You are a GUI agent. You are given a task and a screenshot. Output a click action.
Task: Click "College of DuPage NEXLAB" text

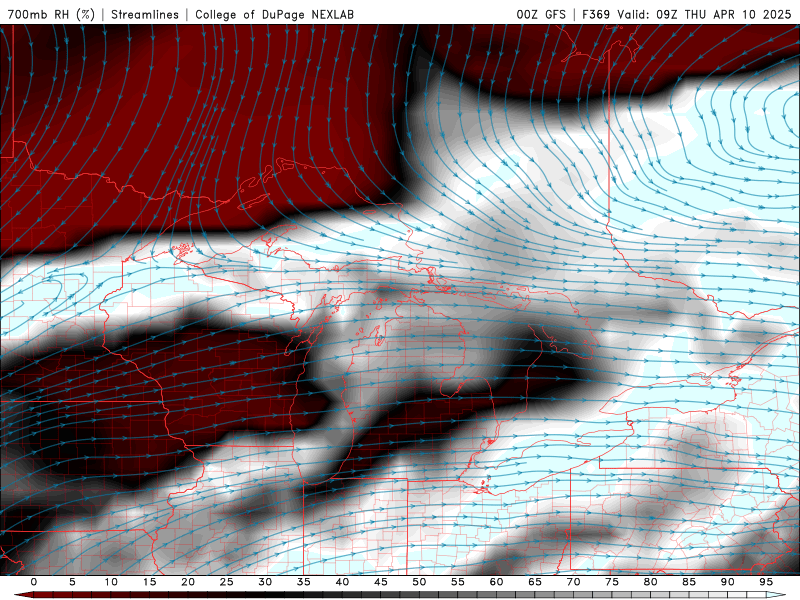(274, 14)
